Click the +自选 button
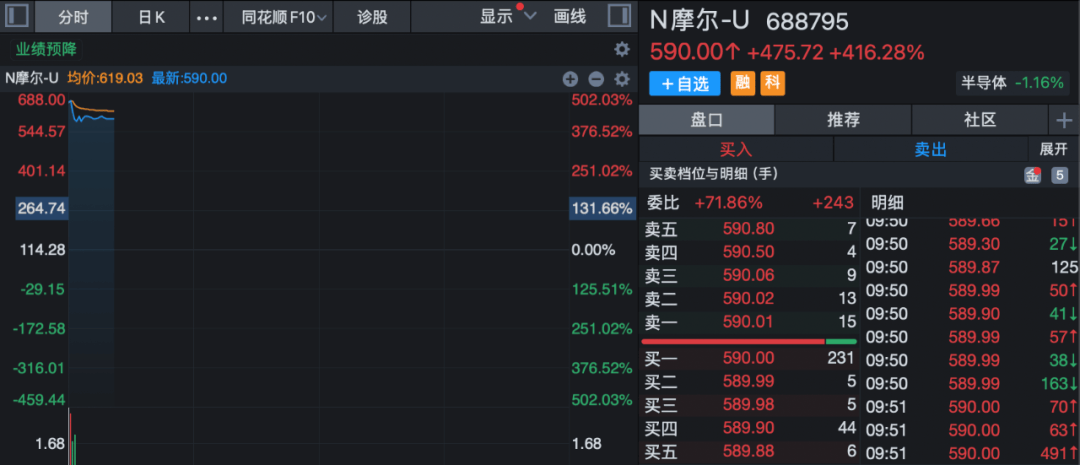The height and width of the screenshot is (465, 1080). coord(685,84)
